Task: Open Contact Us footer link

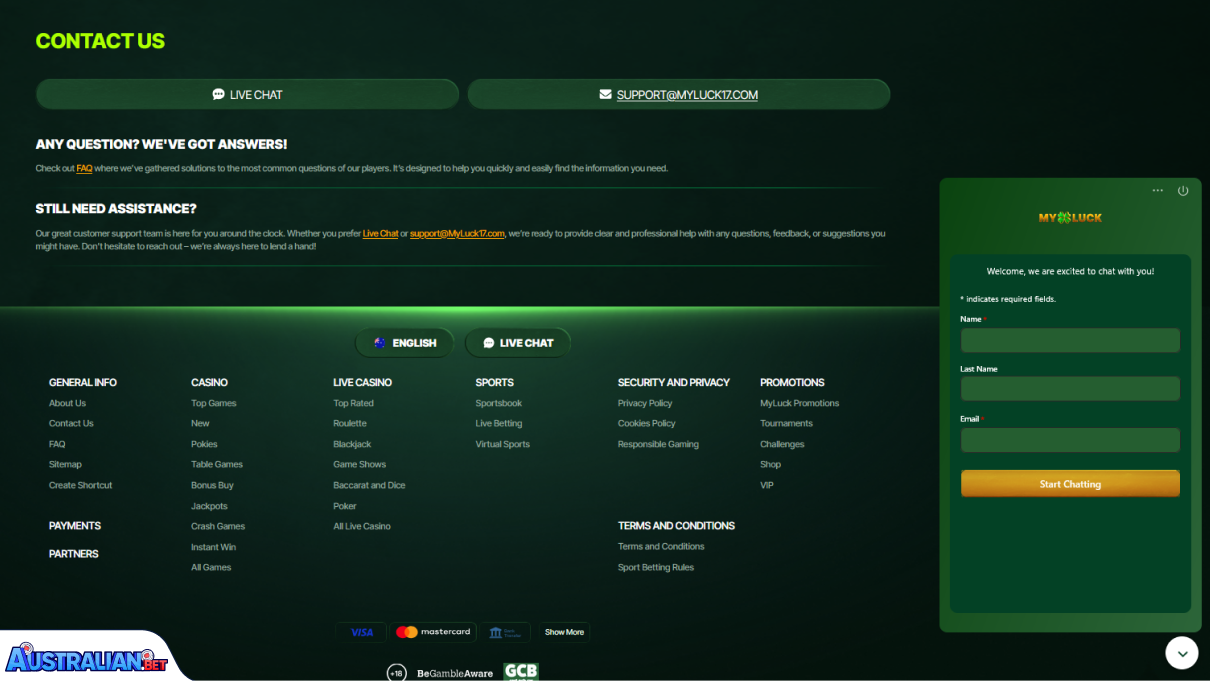Action: 71,423
